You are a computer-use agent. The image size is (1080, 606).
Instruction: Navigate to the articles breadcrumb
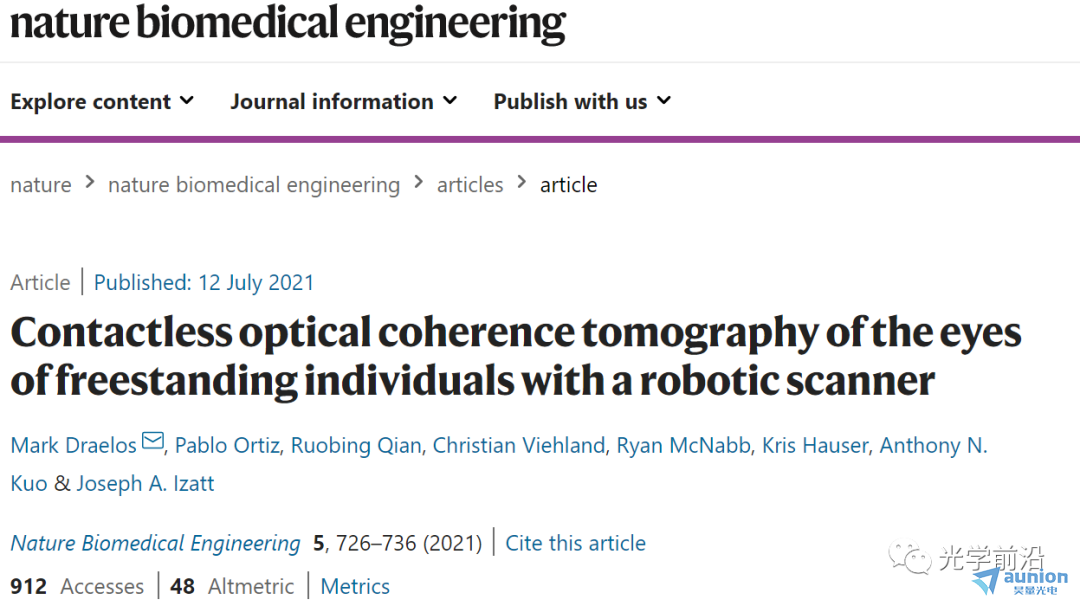click(470, 185)
